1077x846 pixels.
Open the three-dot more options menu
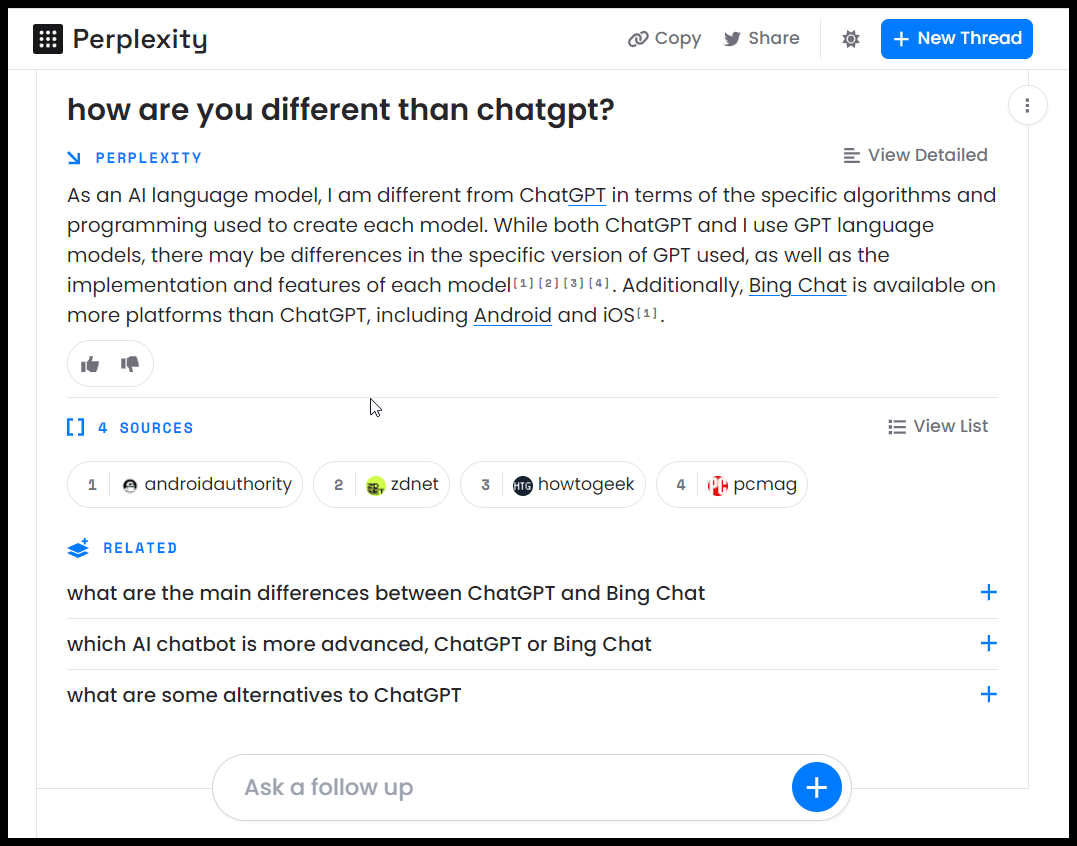click(x=1027, y=105)
